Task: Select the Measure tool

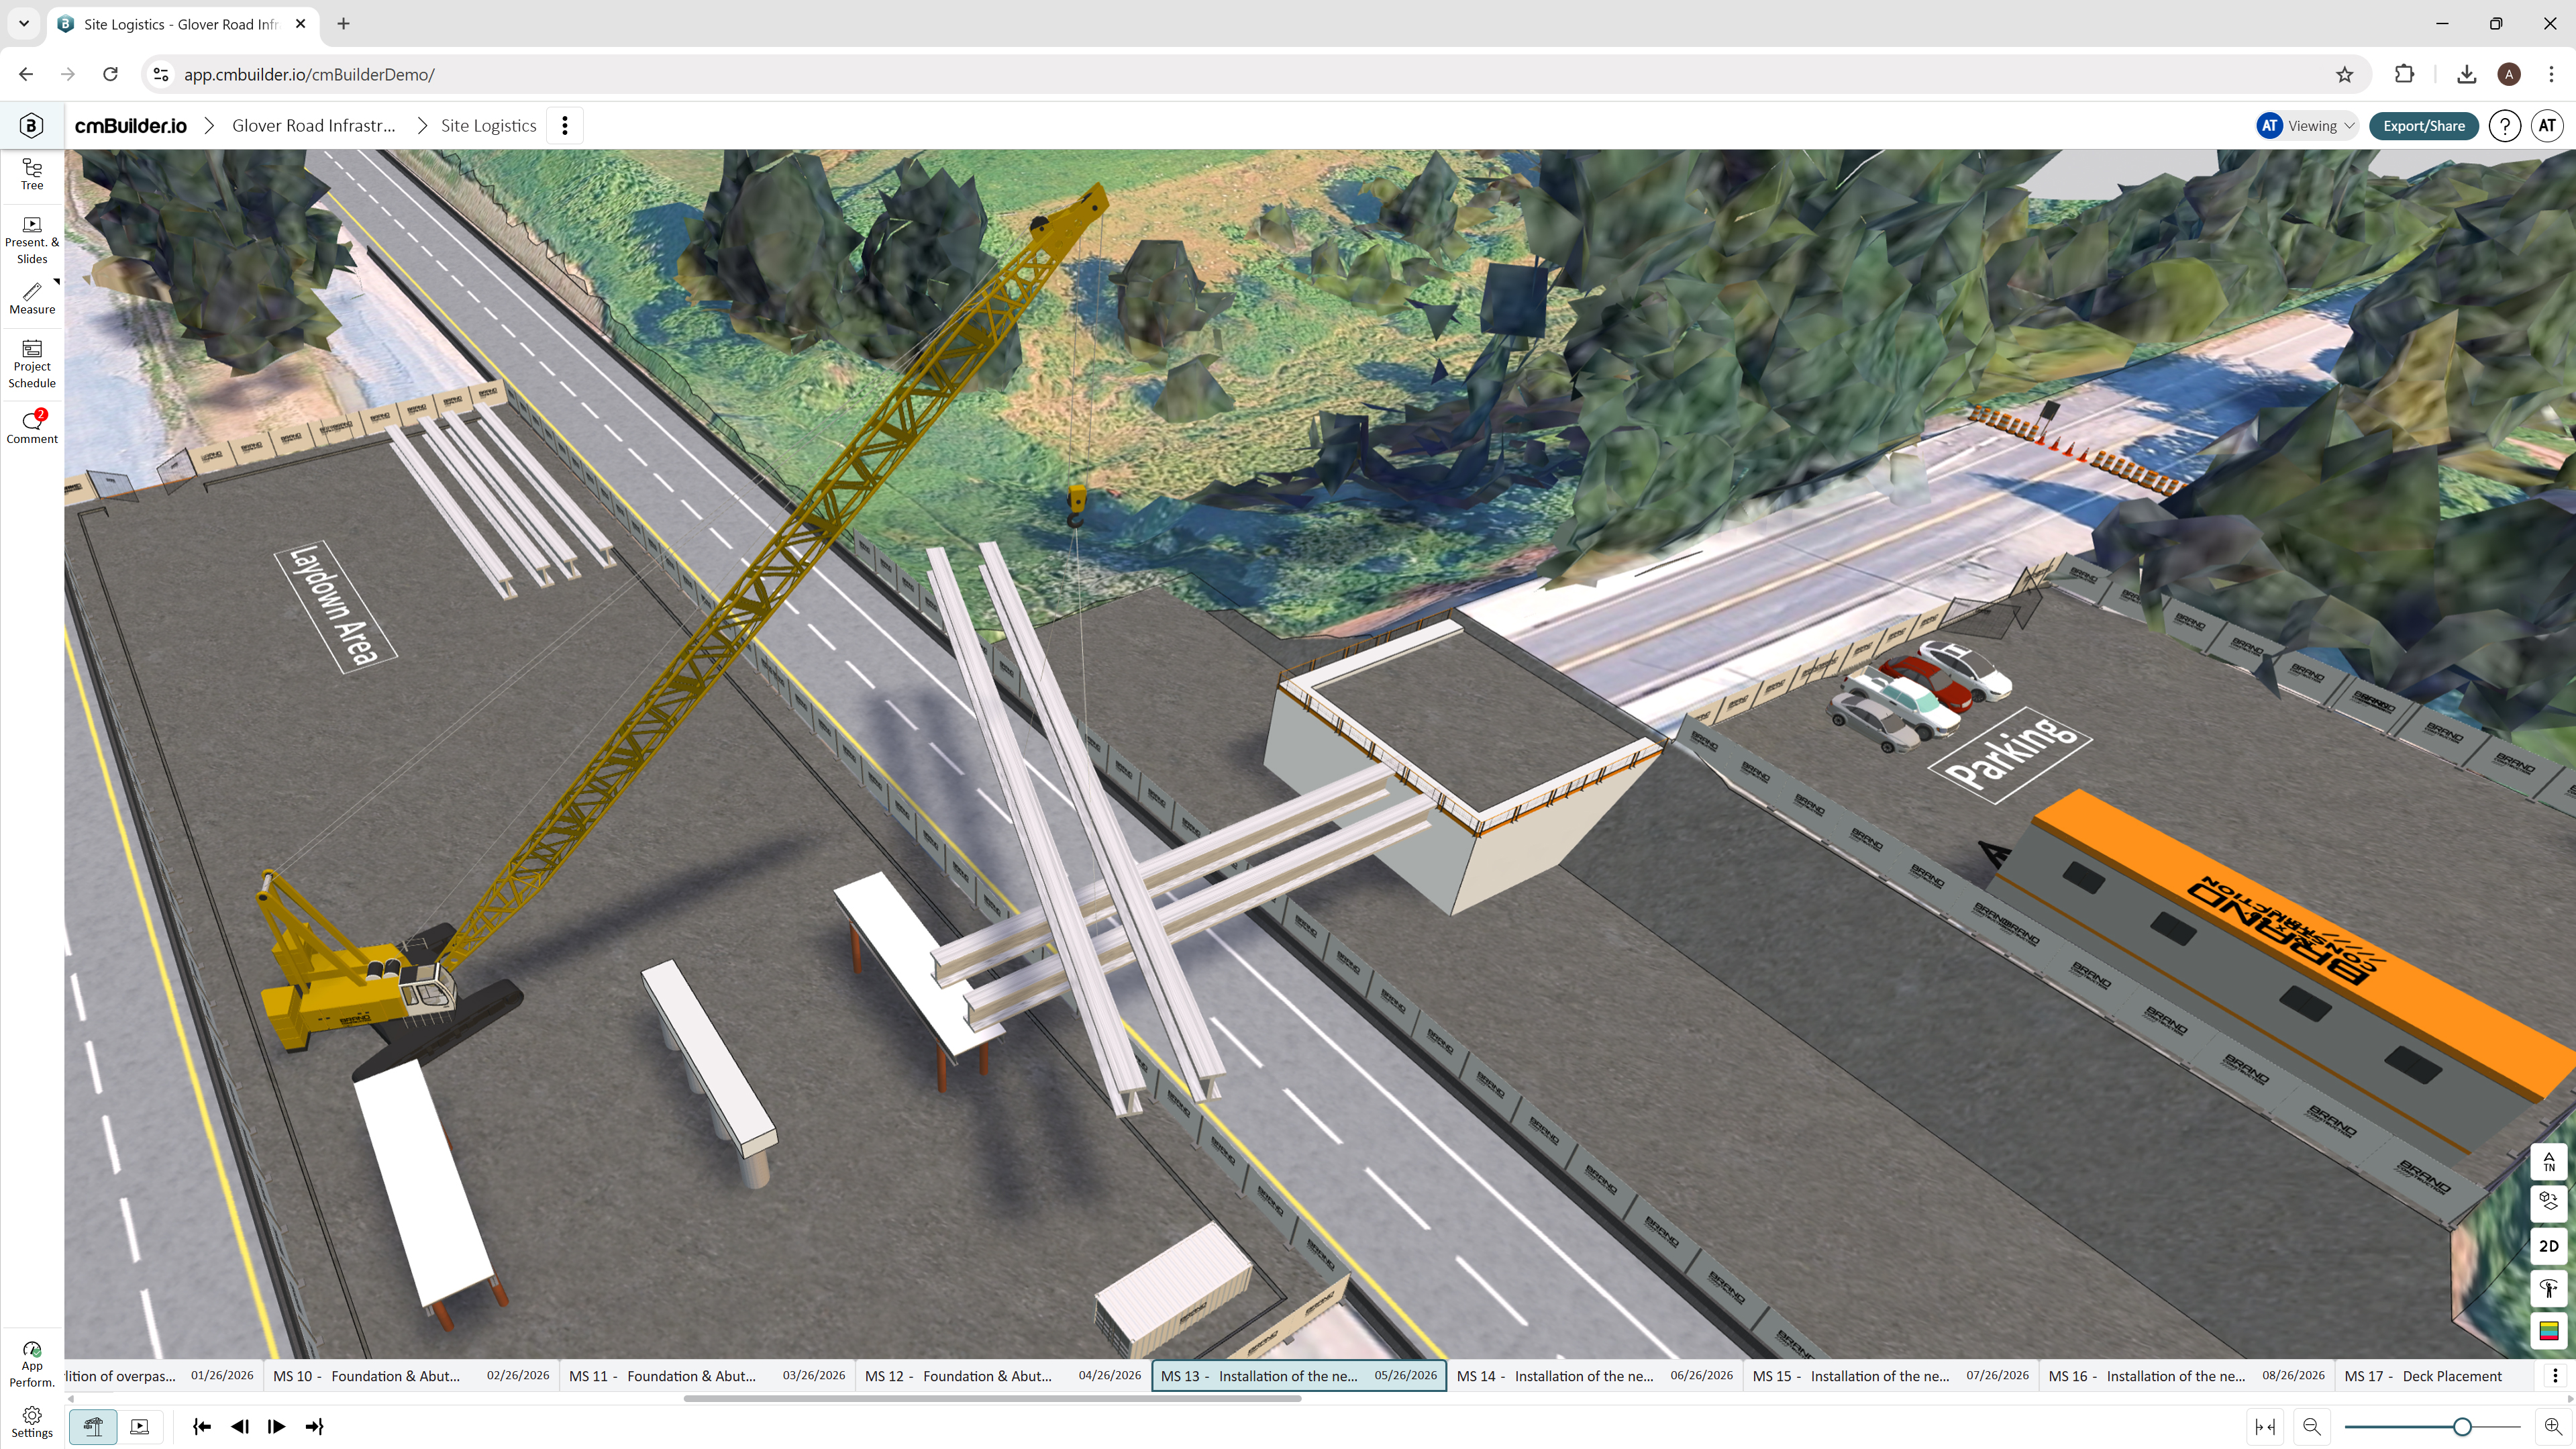Action: tap(32, 298)
